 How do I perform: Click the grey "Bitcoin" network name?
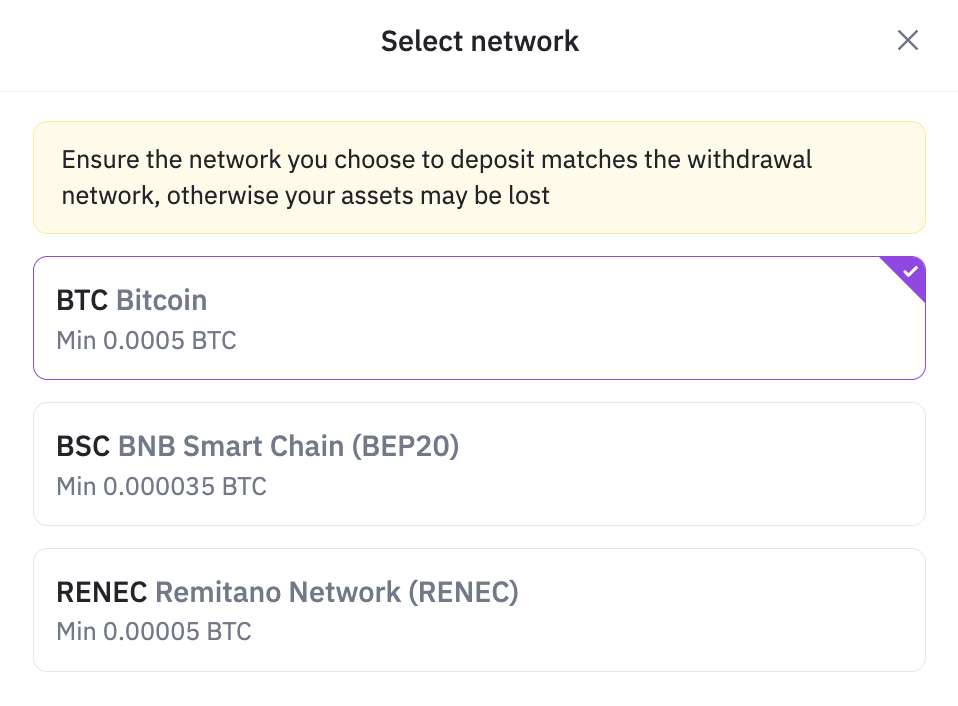coord(162,300)
